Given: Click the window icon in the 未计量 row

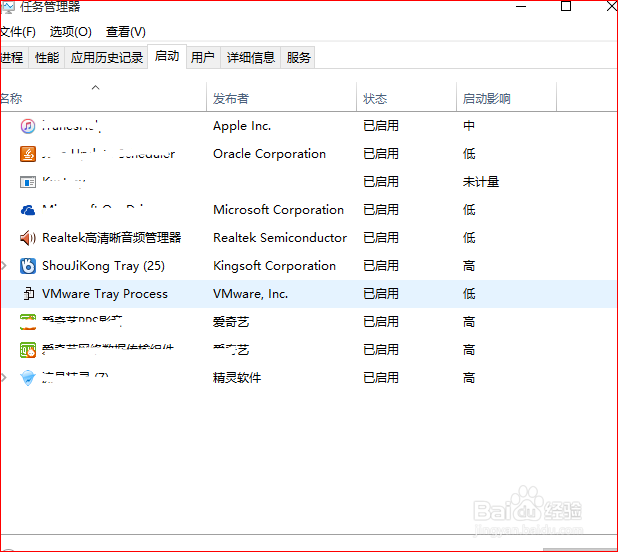Looking at the screenshot, I should click(28, 182).
